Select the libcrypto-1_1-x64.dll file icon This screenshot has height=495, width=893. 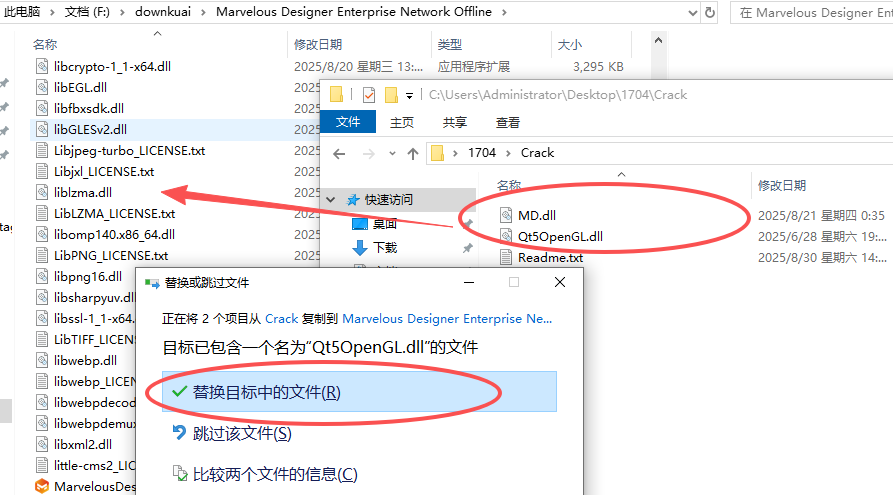point(42,66)
